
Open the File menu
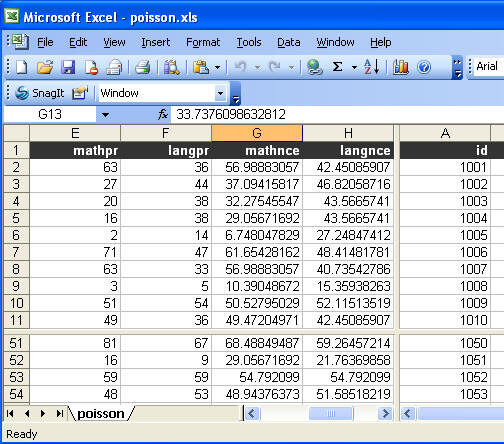click(x=45, y=42)
